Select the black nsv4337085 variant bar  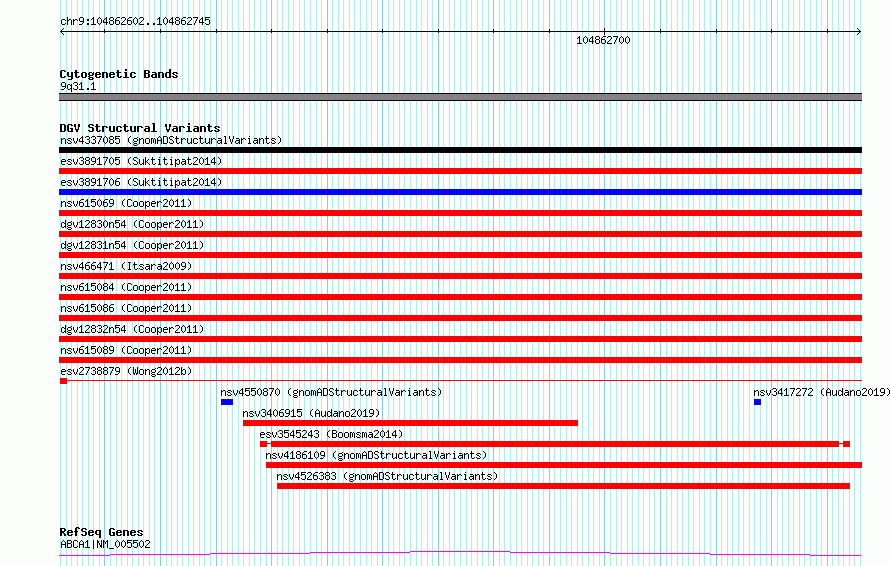point(460,150)
